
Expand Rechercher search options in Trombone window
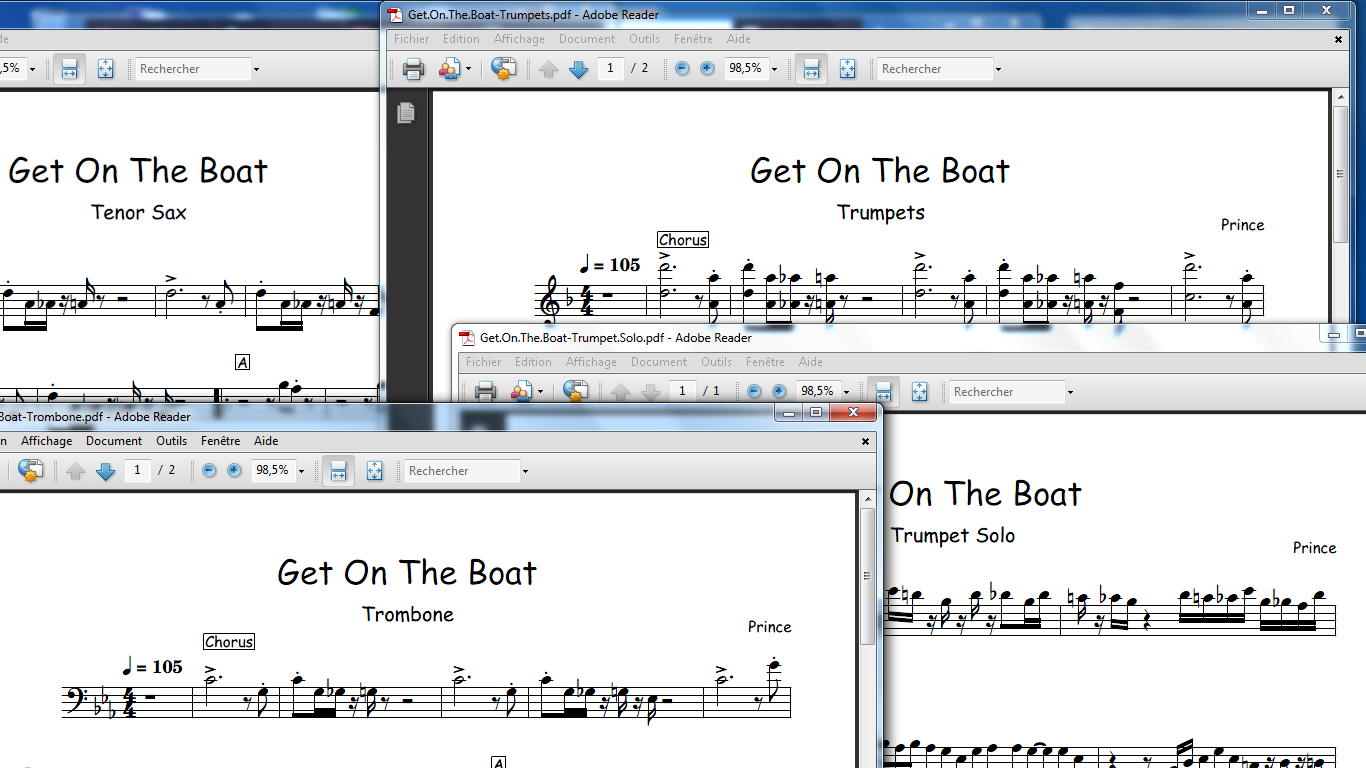coord(525,471)
